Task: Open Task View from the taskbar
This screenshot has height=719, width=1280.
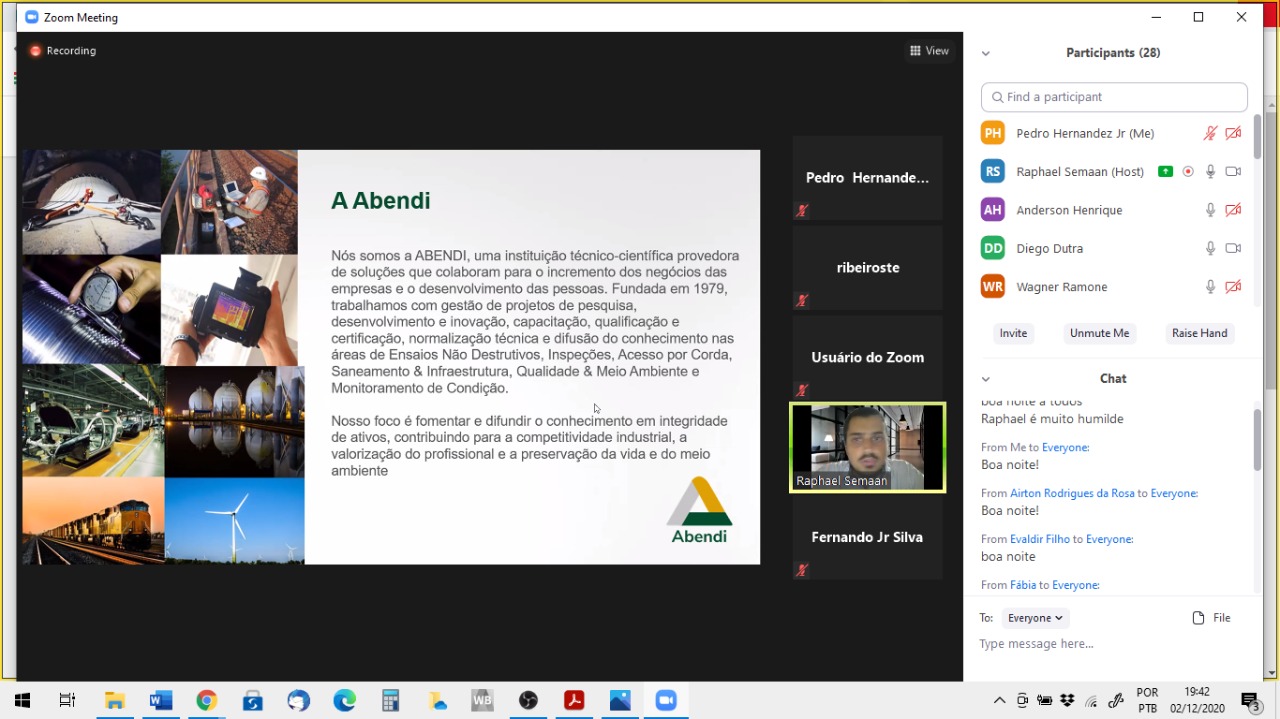Action: [67, 701]
